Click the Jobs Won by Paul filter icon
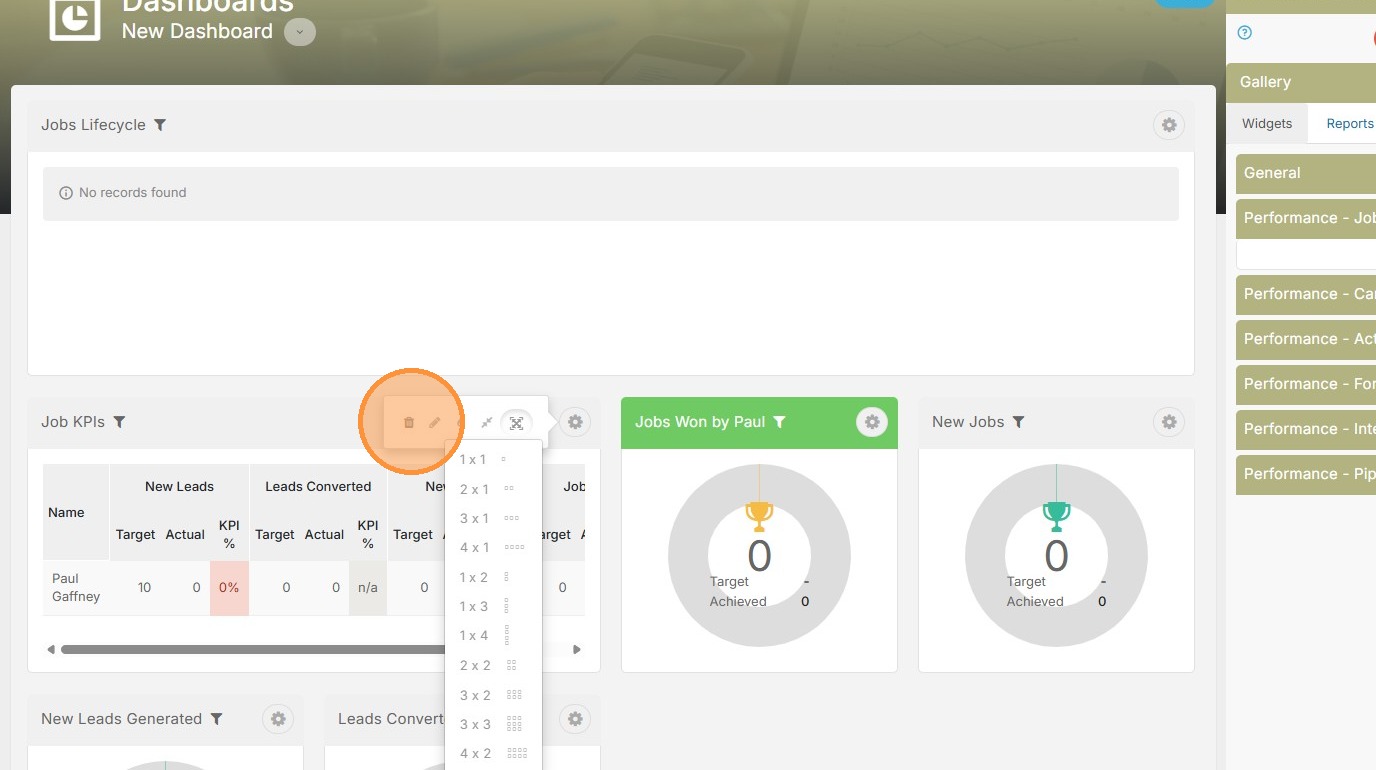This screenshot has height=770, width=1376. (780, 422)
